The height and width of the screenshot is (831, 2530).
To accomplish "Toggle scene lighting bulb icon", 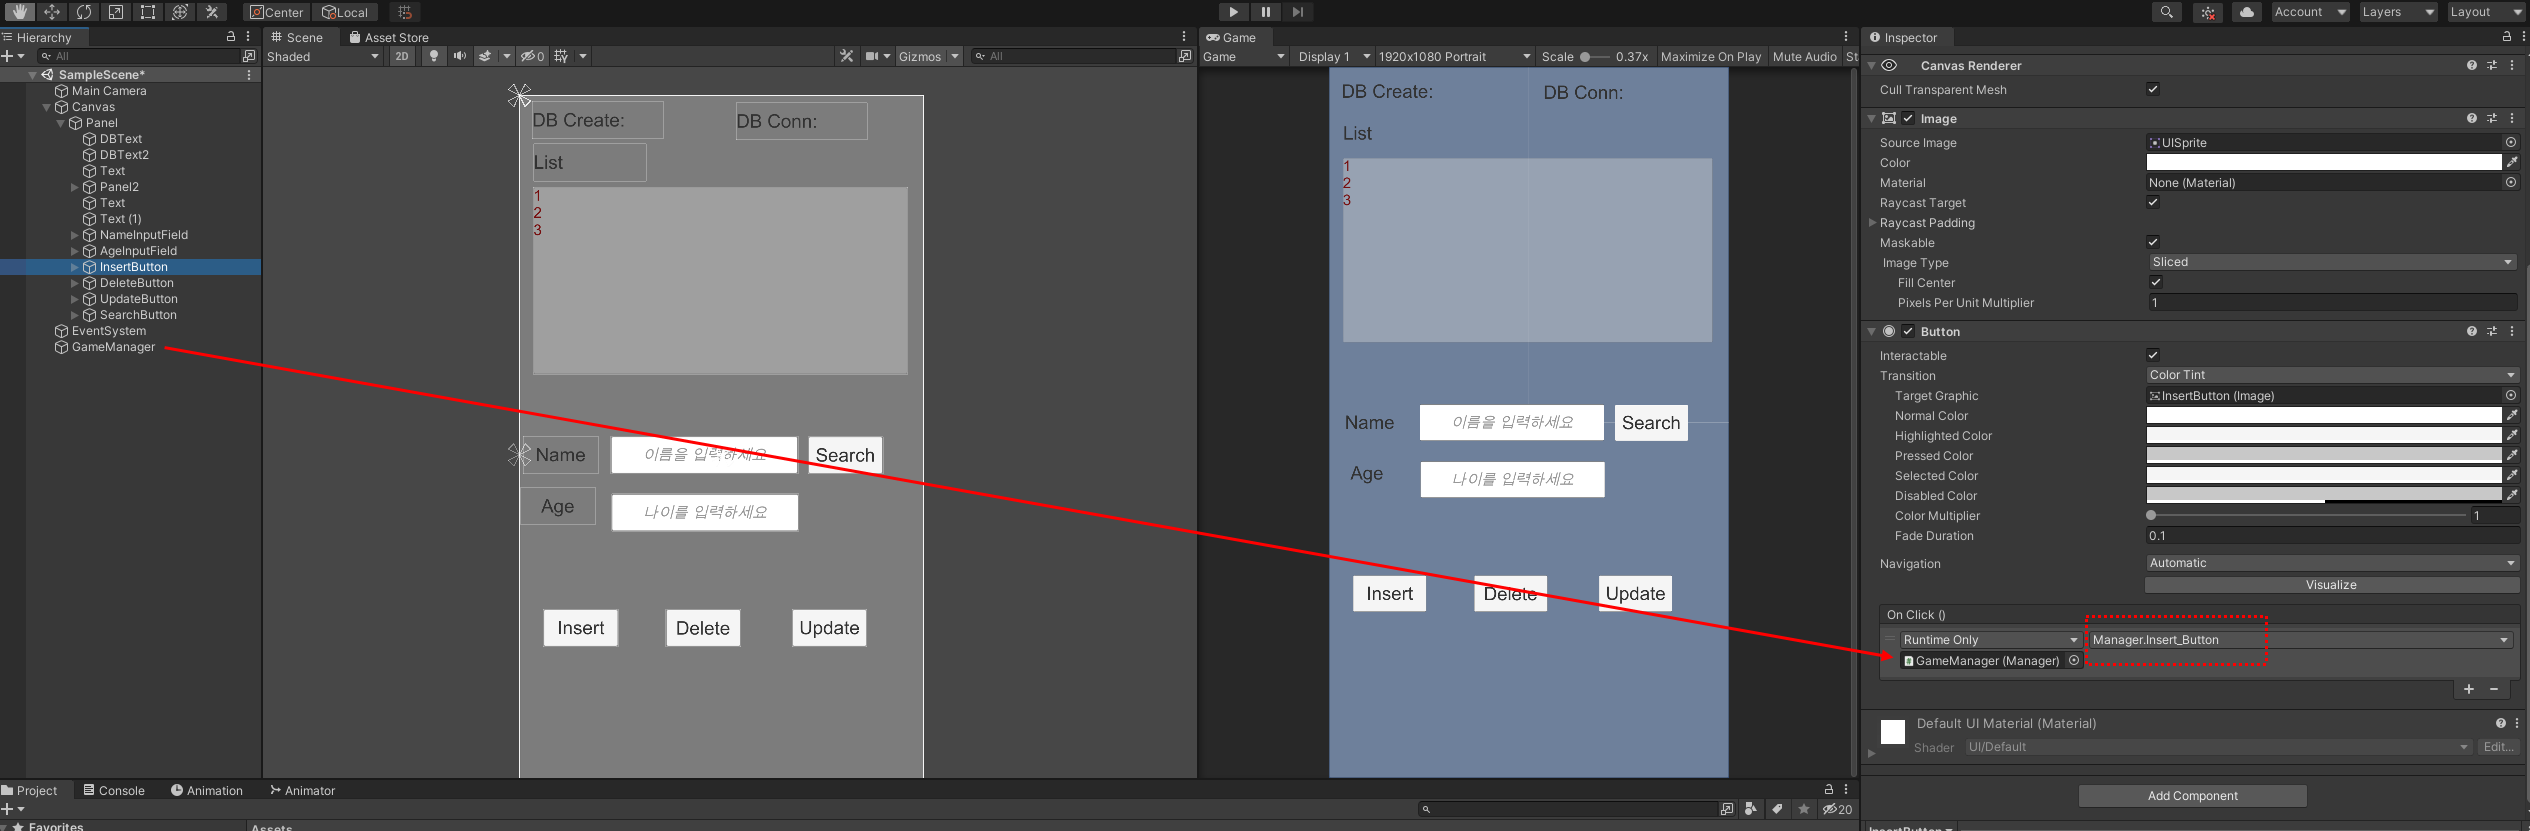I will (x=434, y=56).
